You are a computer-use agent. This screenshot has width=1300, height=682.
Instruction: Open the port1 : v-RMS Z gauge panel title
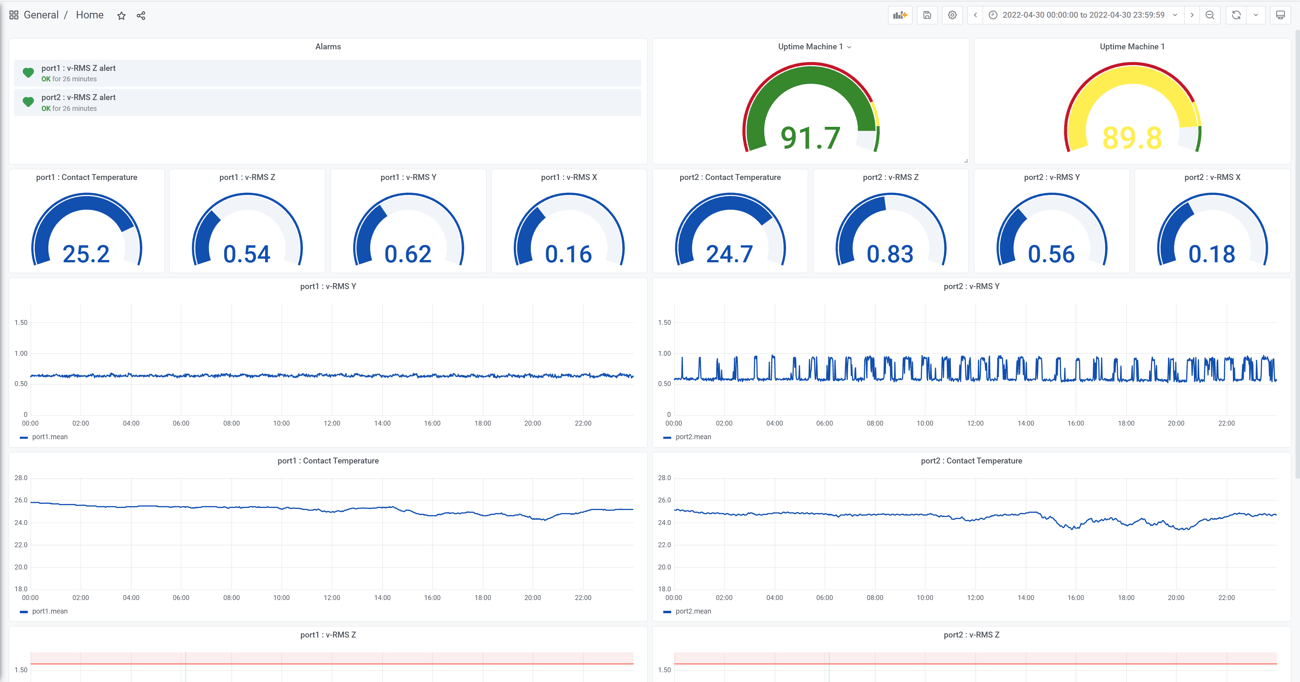point(247,177)
